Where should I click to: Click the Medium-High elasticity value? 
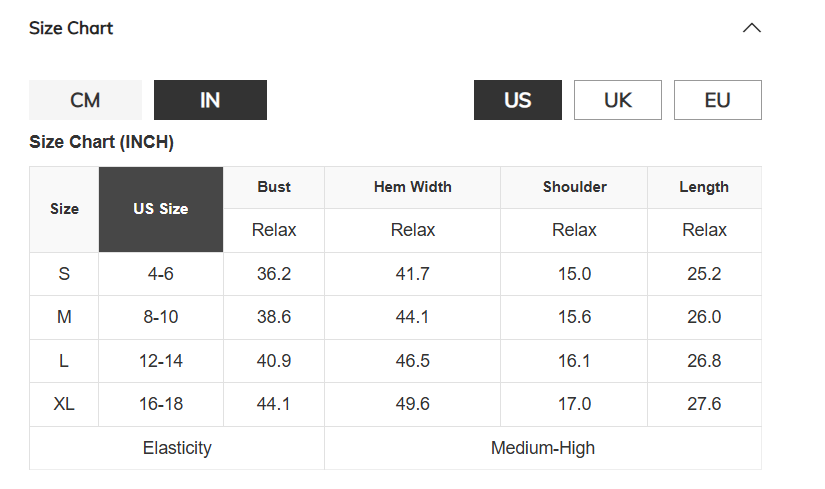pos(543,448)
